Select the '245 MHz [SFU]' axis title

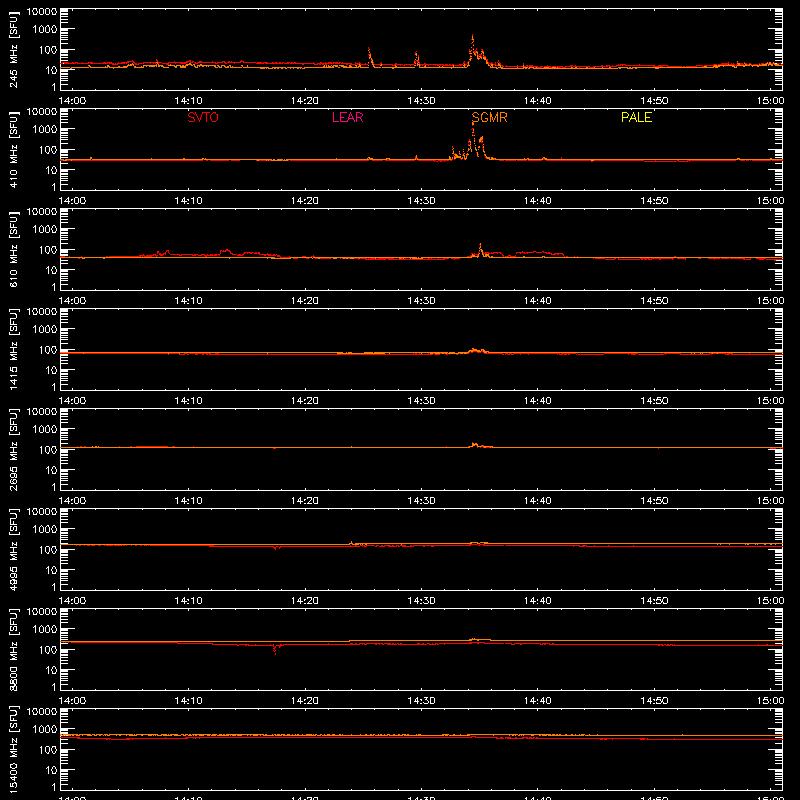[13, 49]
